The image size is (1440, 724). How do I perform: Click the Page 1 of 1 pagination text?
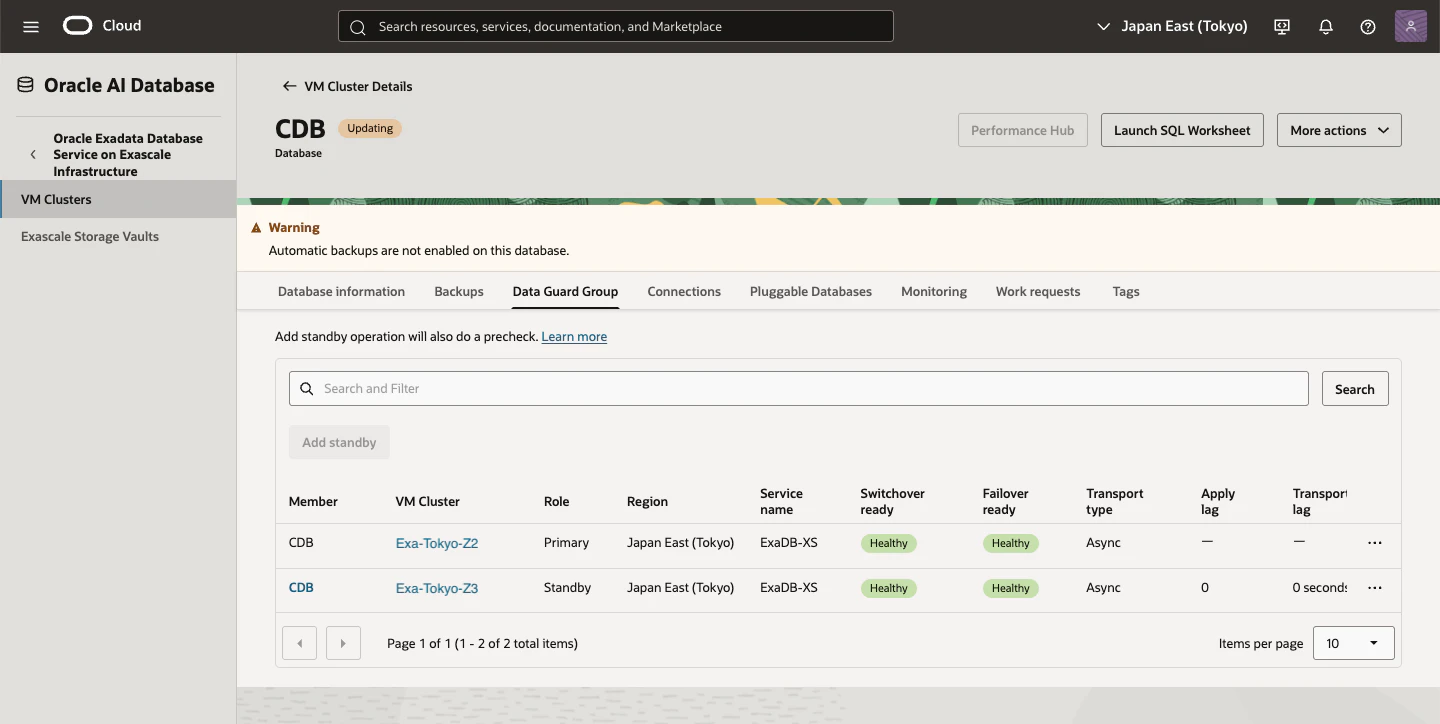(482, 644)
